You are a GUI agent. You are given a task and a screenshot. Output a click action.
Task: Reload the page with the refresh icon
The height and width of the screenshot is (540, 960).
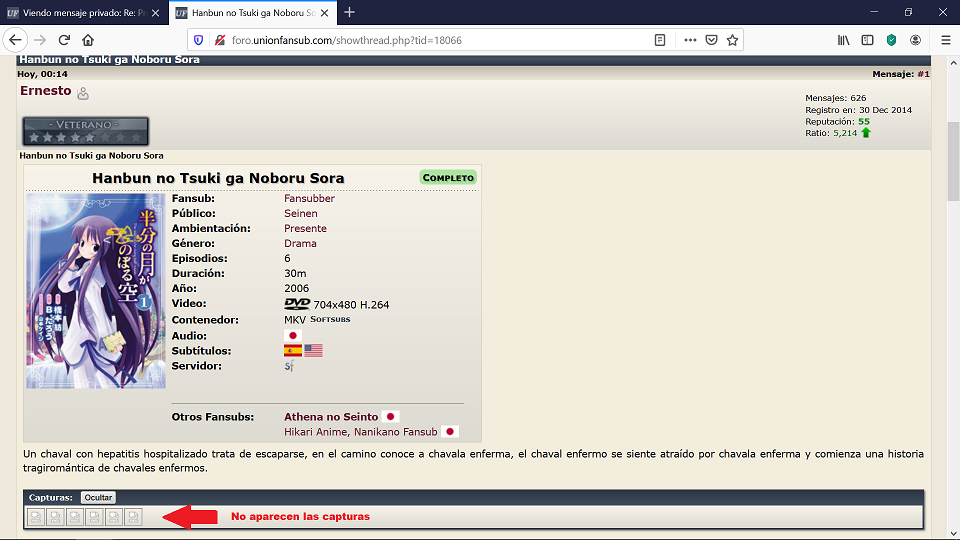coord(64,40)
